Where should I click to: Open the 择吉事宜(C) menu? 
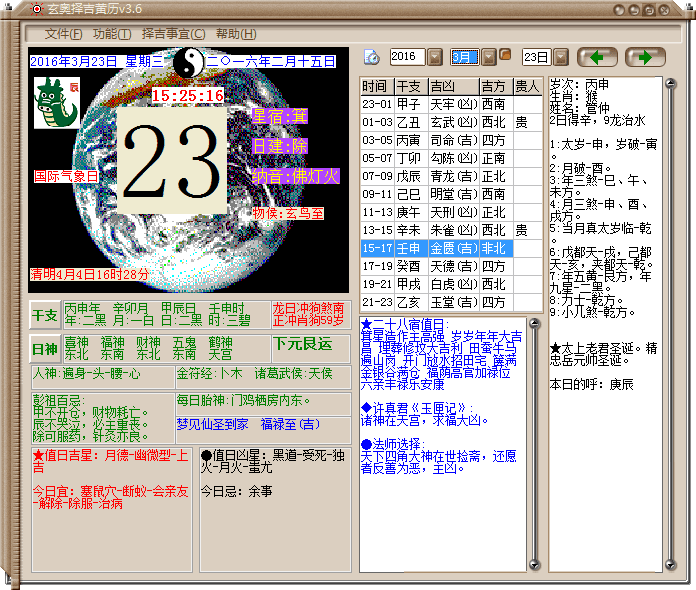coord(173,33)
